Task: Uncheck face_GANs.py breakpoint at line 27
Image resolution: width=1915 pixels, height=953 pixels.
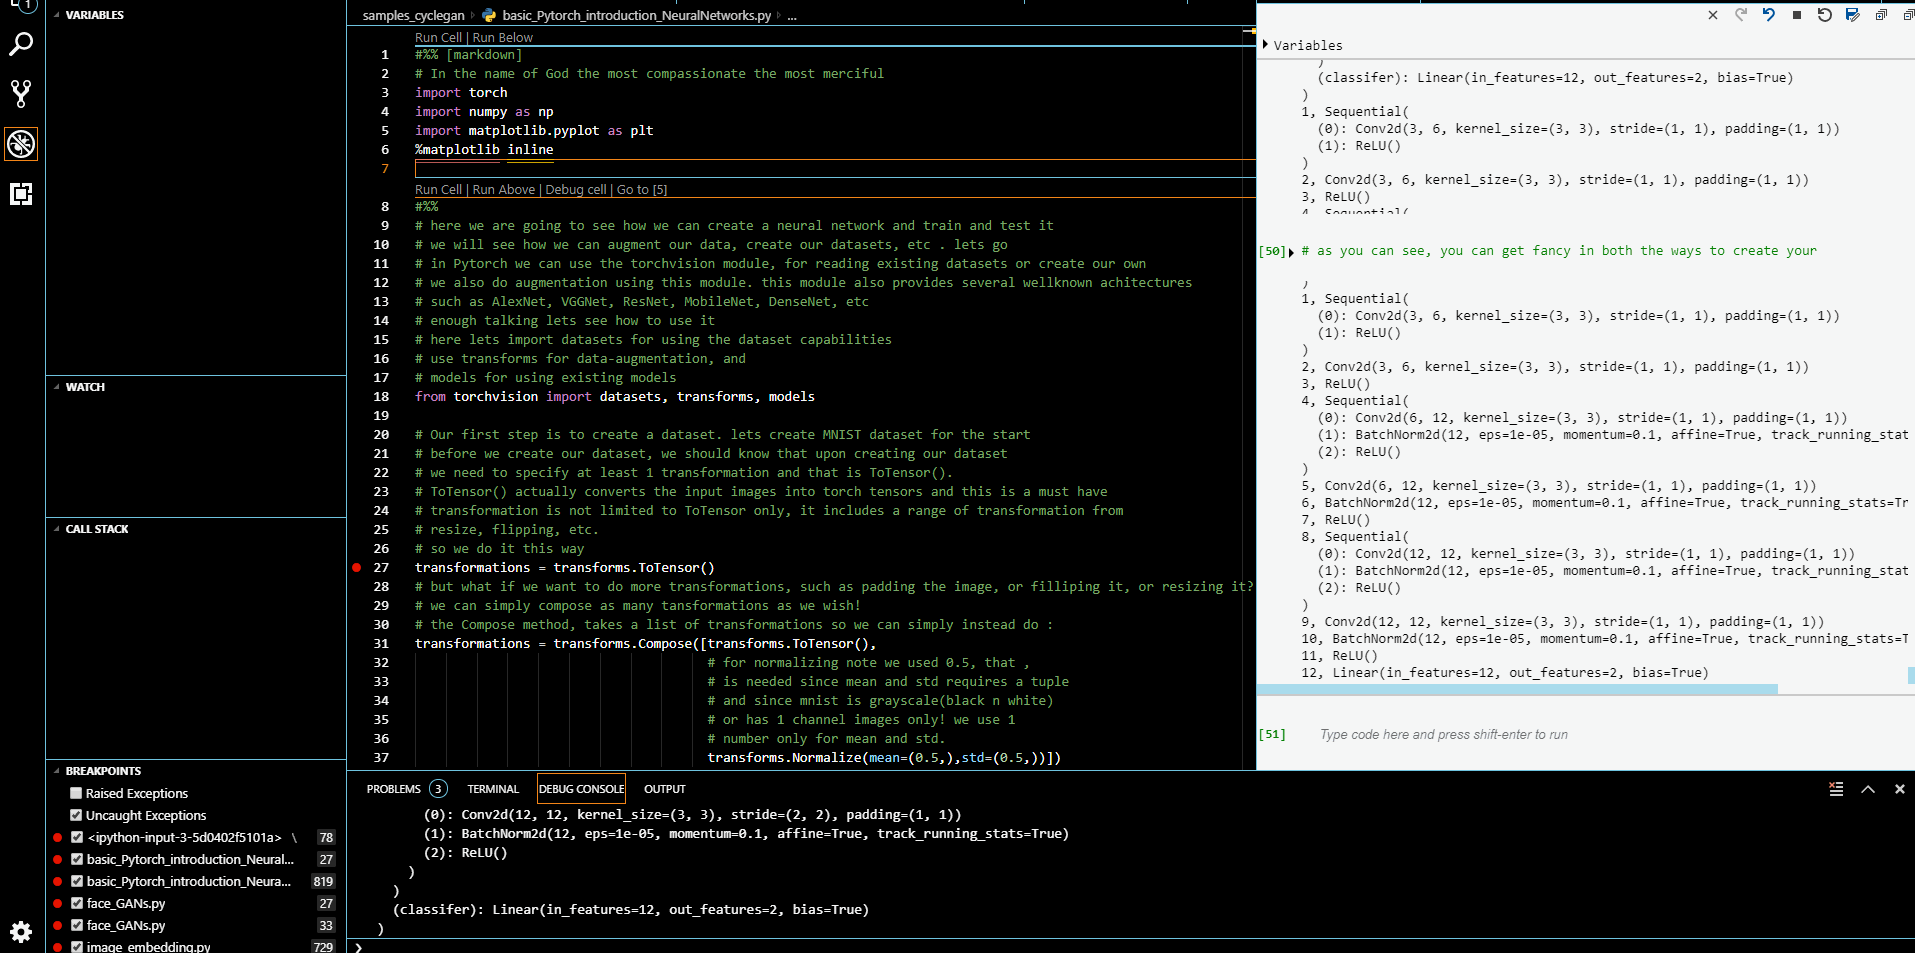Action: point(77,903)
